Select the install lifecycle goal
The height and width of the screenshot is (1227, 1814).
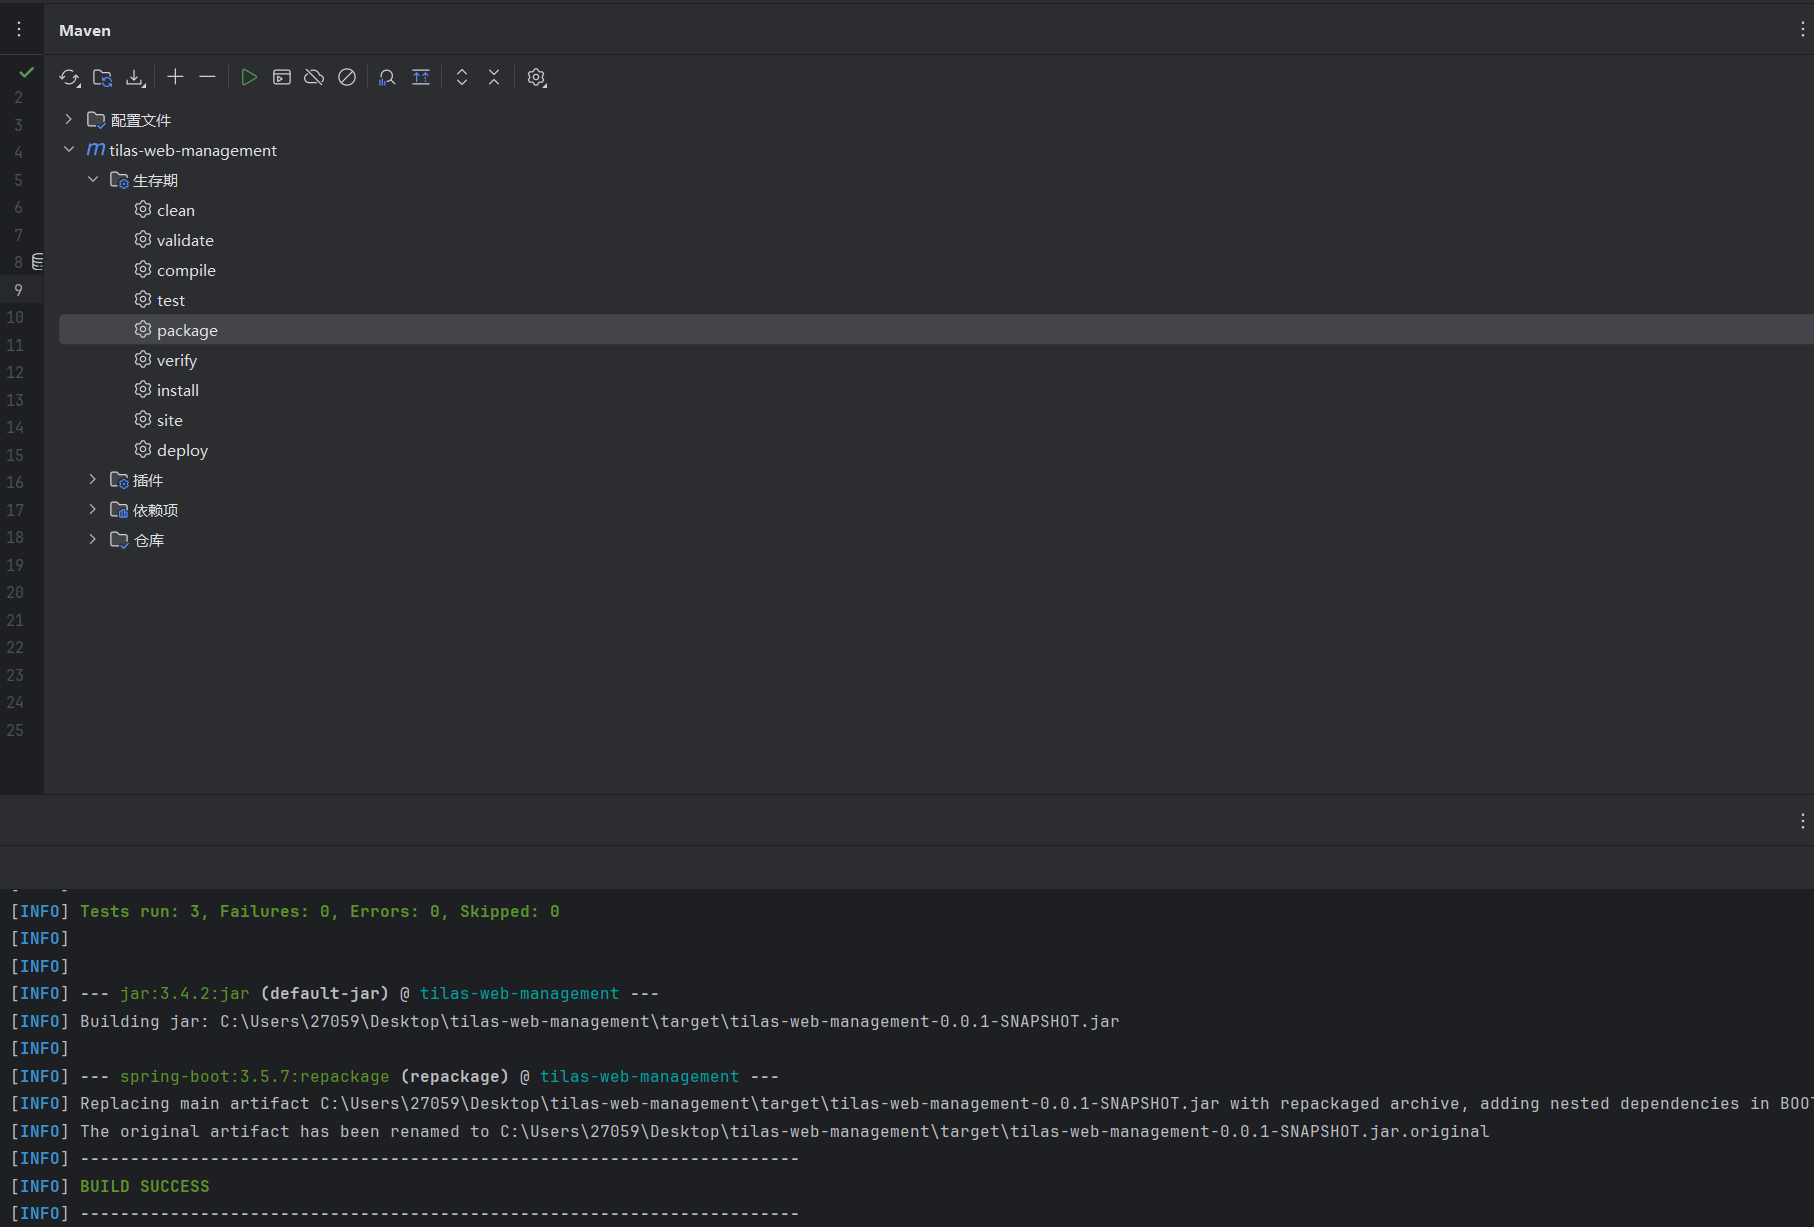click(x=178, y=390)
